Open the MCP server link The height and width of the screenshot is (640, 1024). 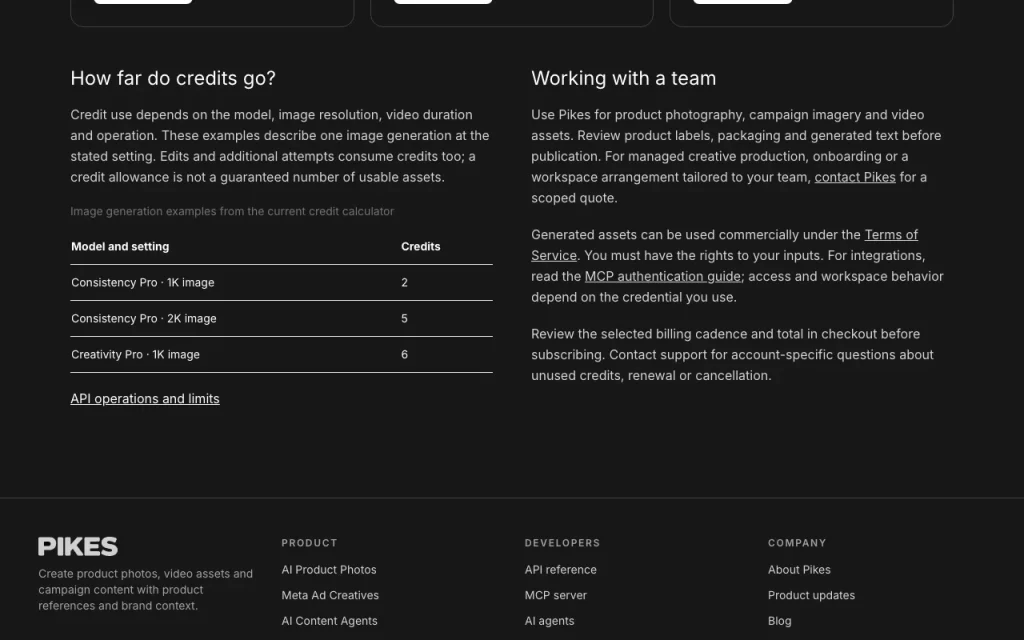[556, 595]
